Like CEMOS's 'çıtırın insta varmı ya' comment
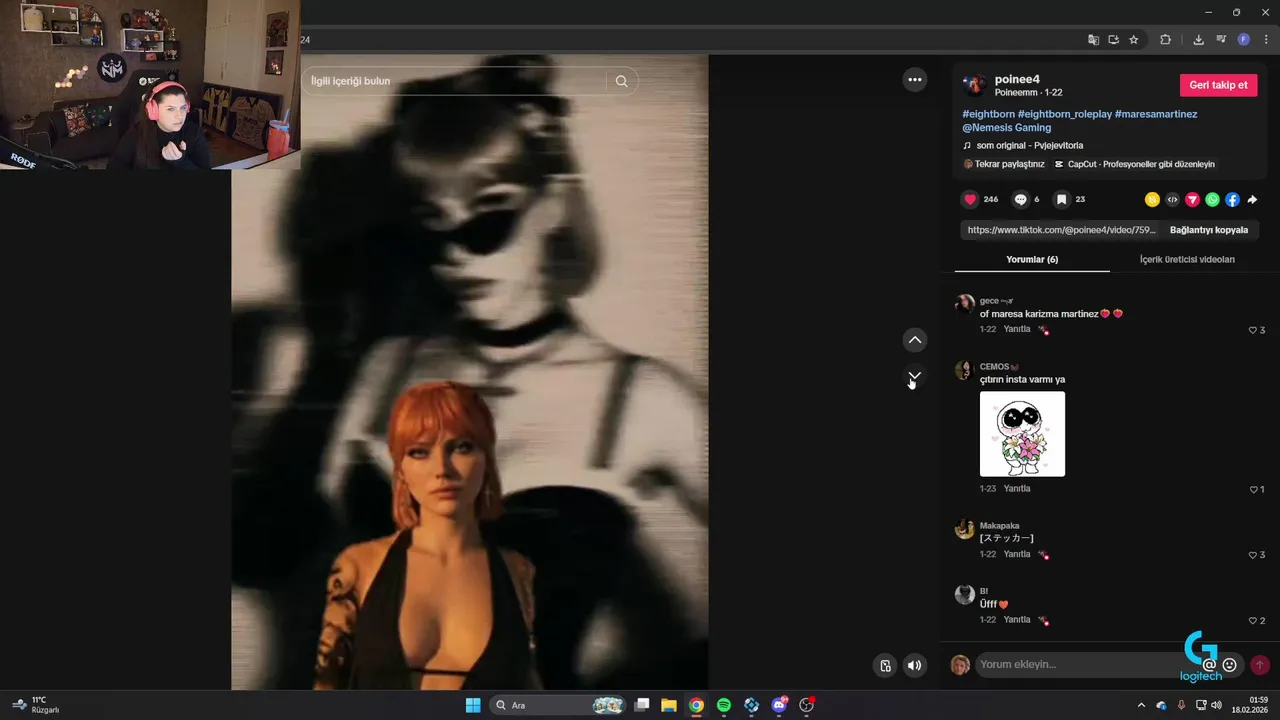 1253,490
